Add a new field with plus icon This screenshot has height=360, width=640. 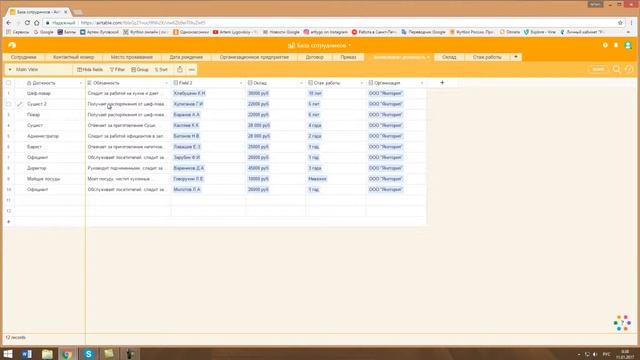[442, 83]
